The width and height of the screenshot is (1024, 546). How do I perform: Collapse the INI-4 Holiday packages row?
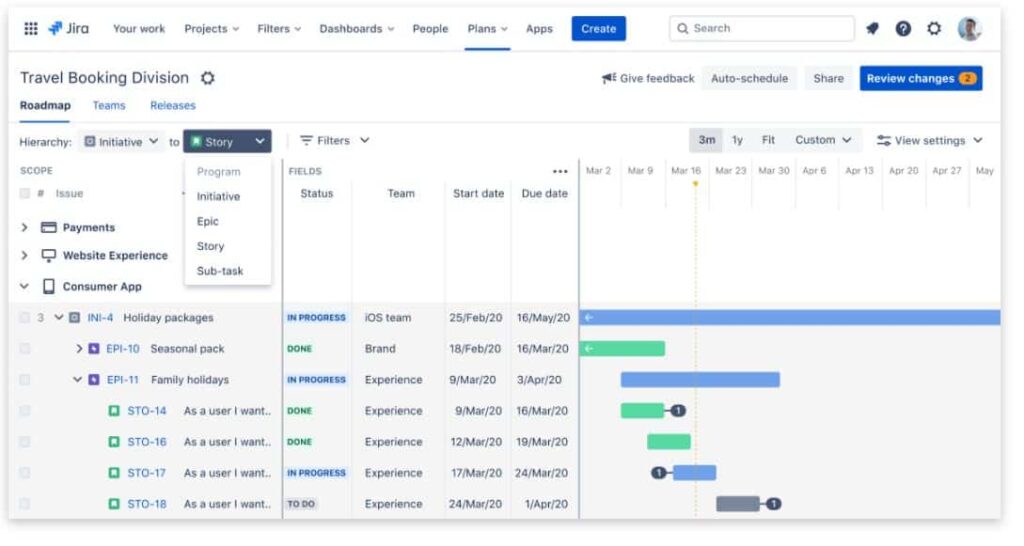point(59,317)
